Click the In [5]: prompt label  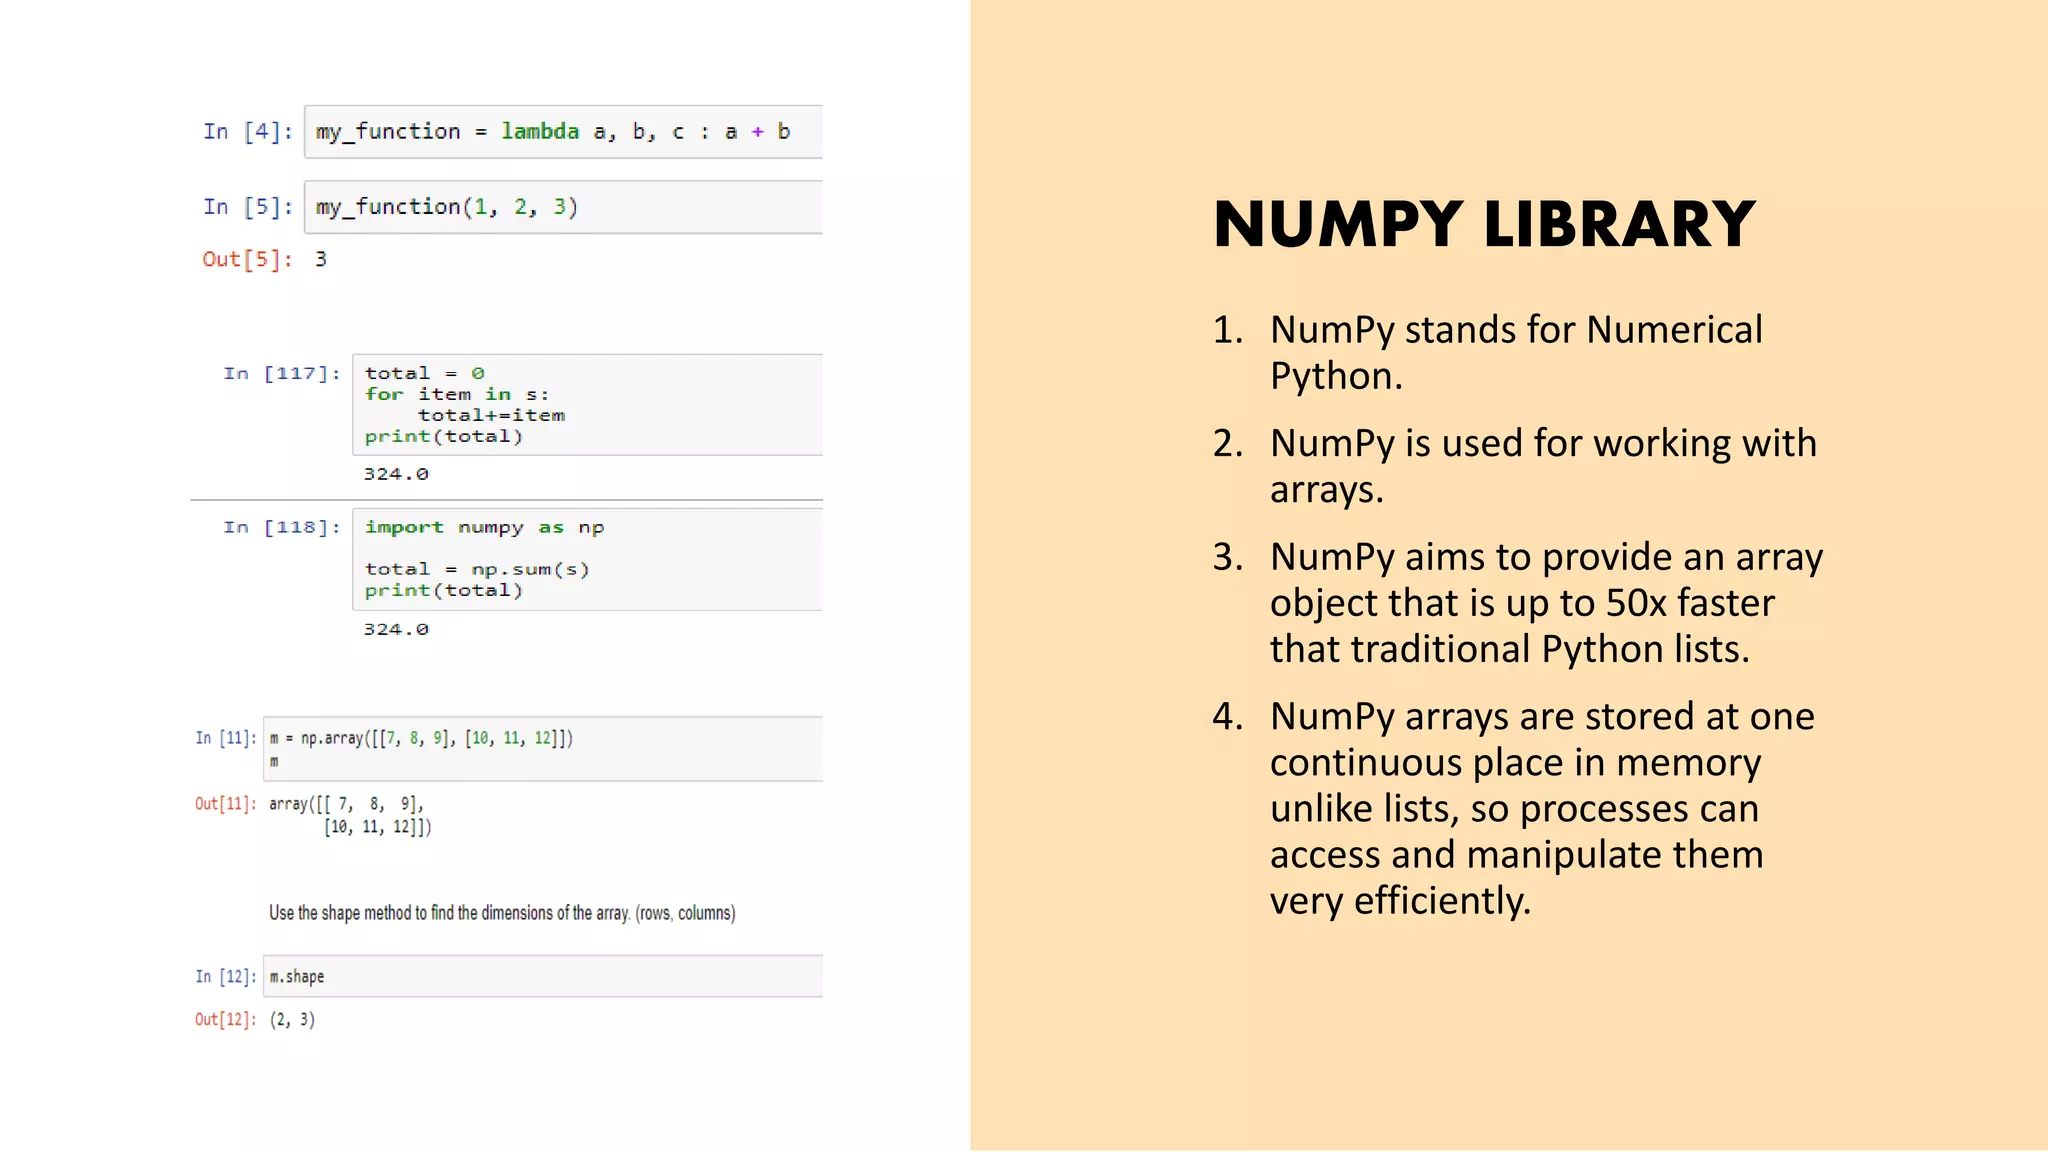pos(248,207)
